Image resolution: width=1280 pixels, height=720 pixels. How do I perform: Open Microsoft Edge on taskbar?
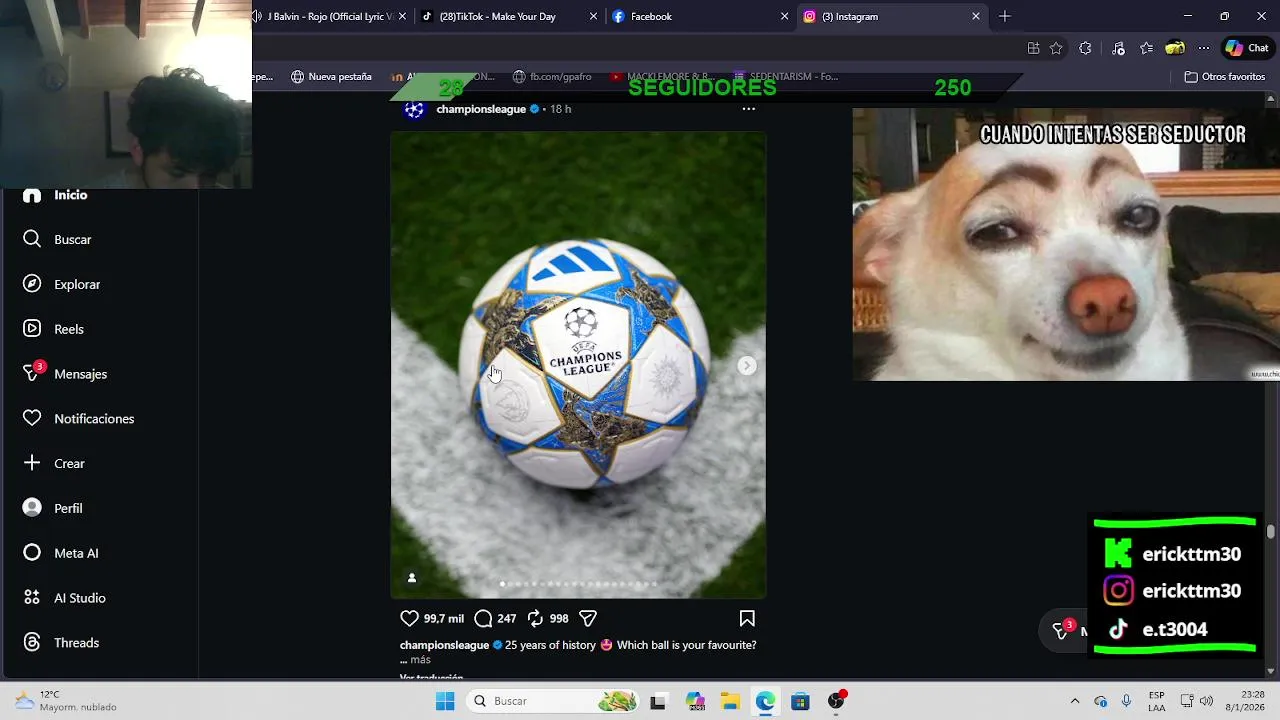pyautogui.click(x=765, y=701)
